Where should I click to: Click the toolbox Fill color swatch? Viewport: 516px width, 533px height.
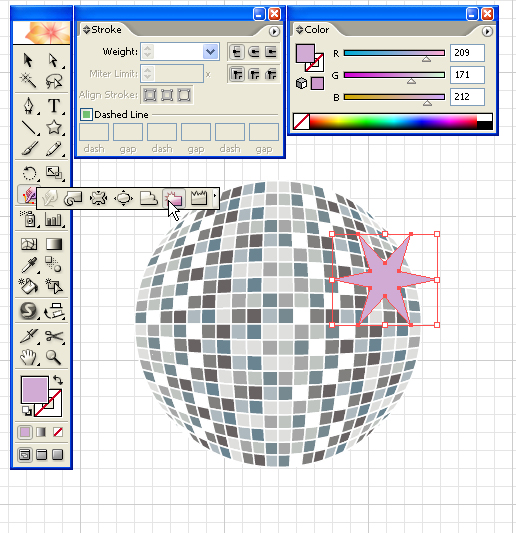click(x=34, y=389)
